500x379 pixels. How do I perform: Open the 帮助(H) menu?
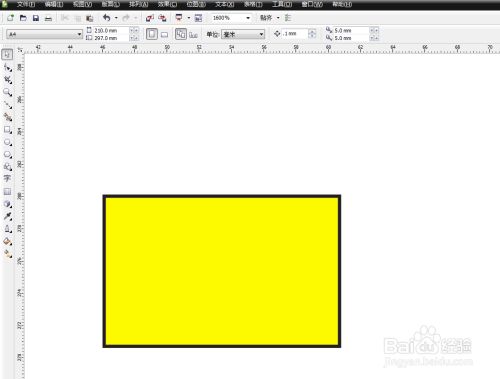click(x=342, y=4)
